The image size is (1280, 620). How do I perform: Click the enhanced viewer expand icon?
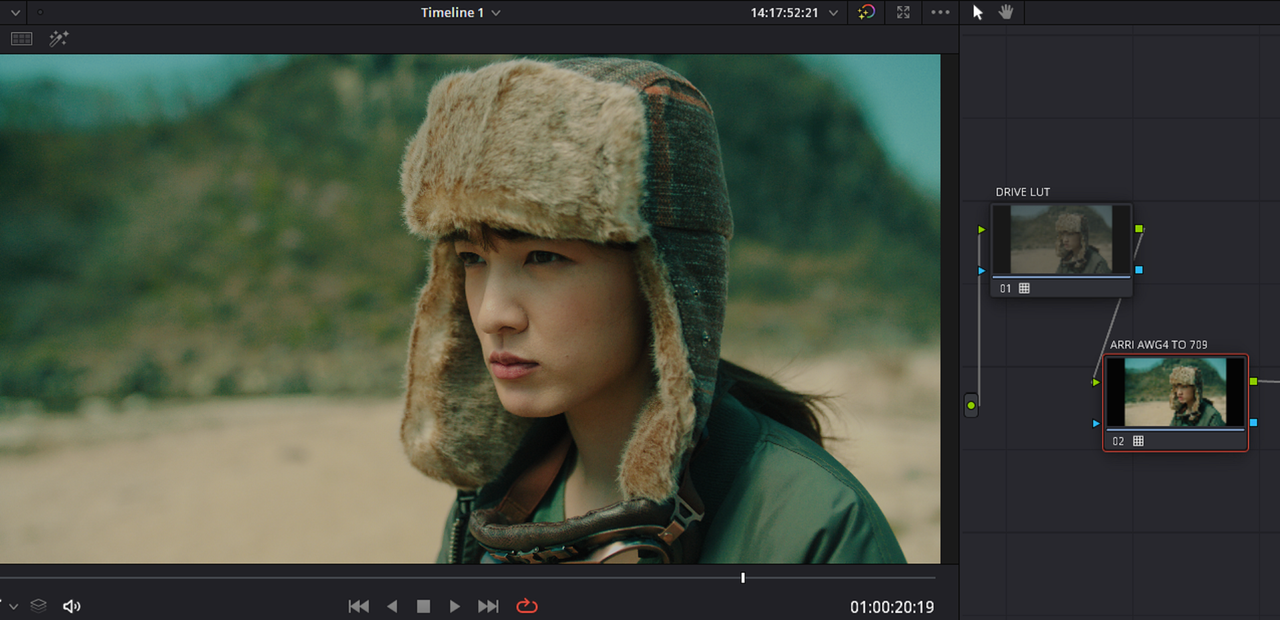click(x=903, y=12)
